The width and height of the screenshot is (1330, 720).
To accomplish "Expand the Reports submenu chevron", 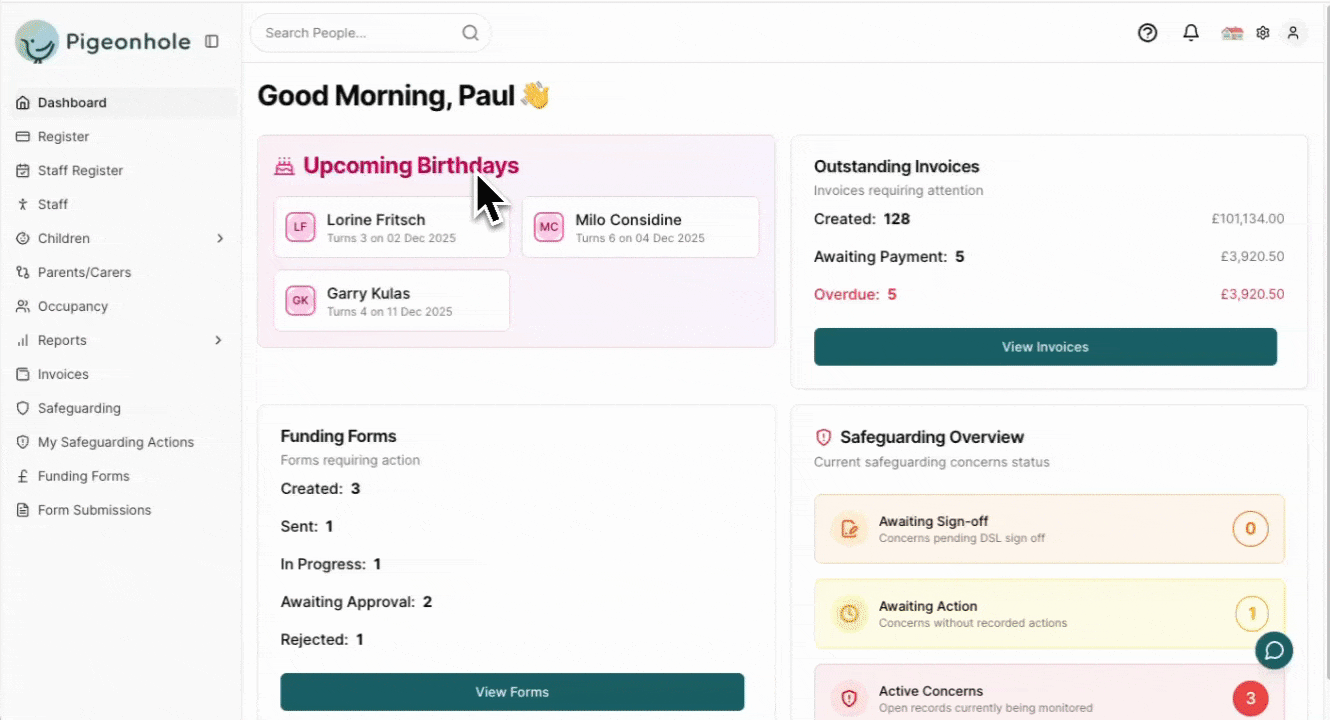I will point(218,340).
